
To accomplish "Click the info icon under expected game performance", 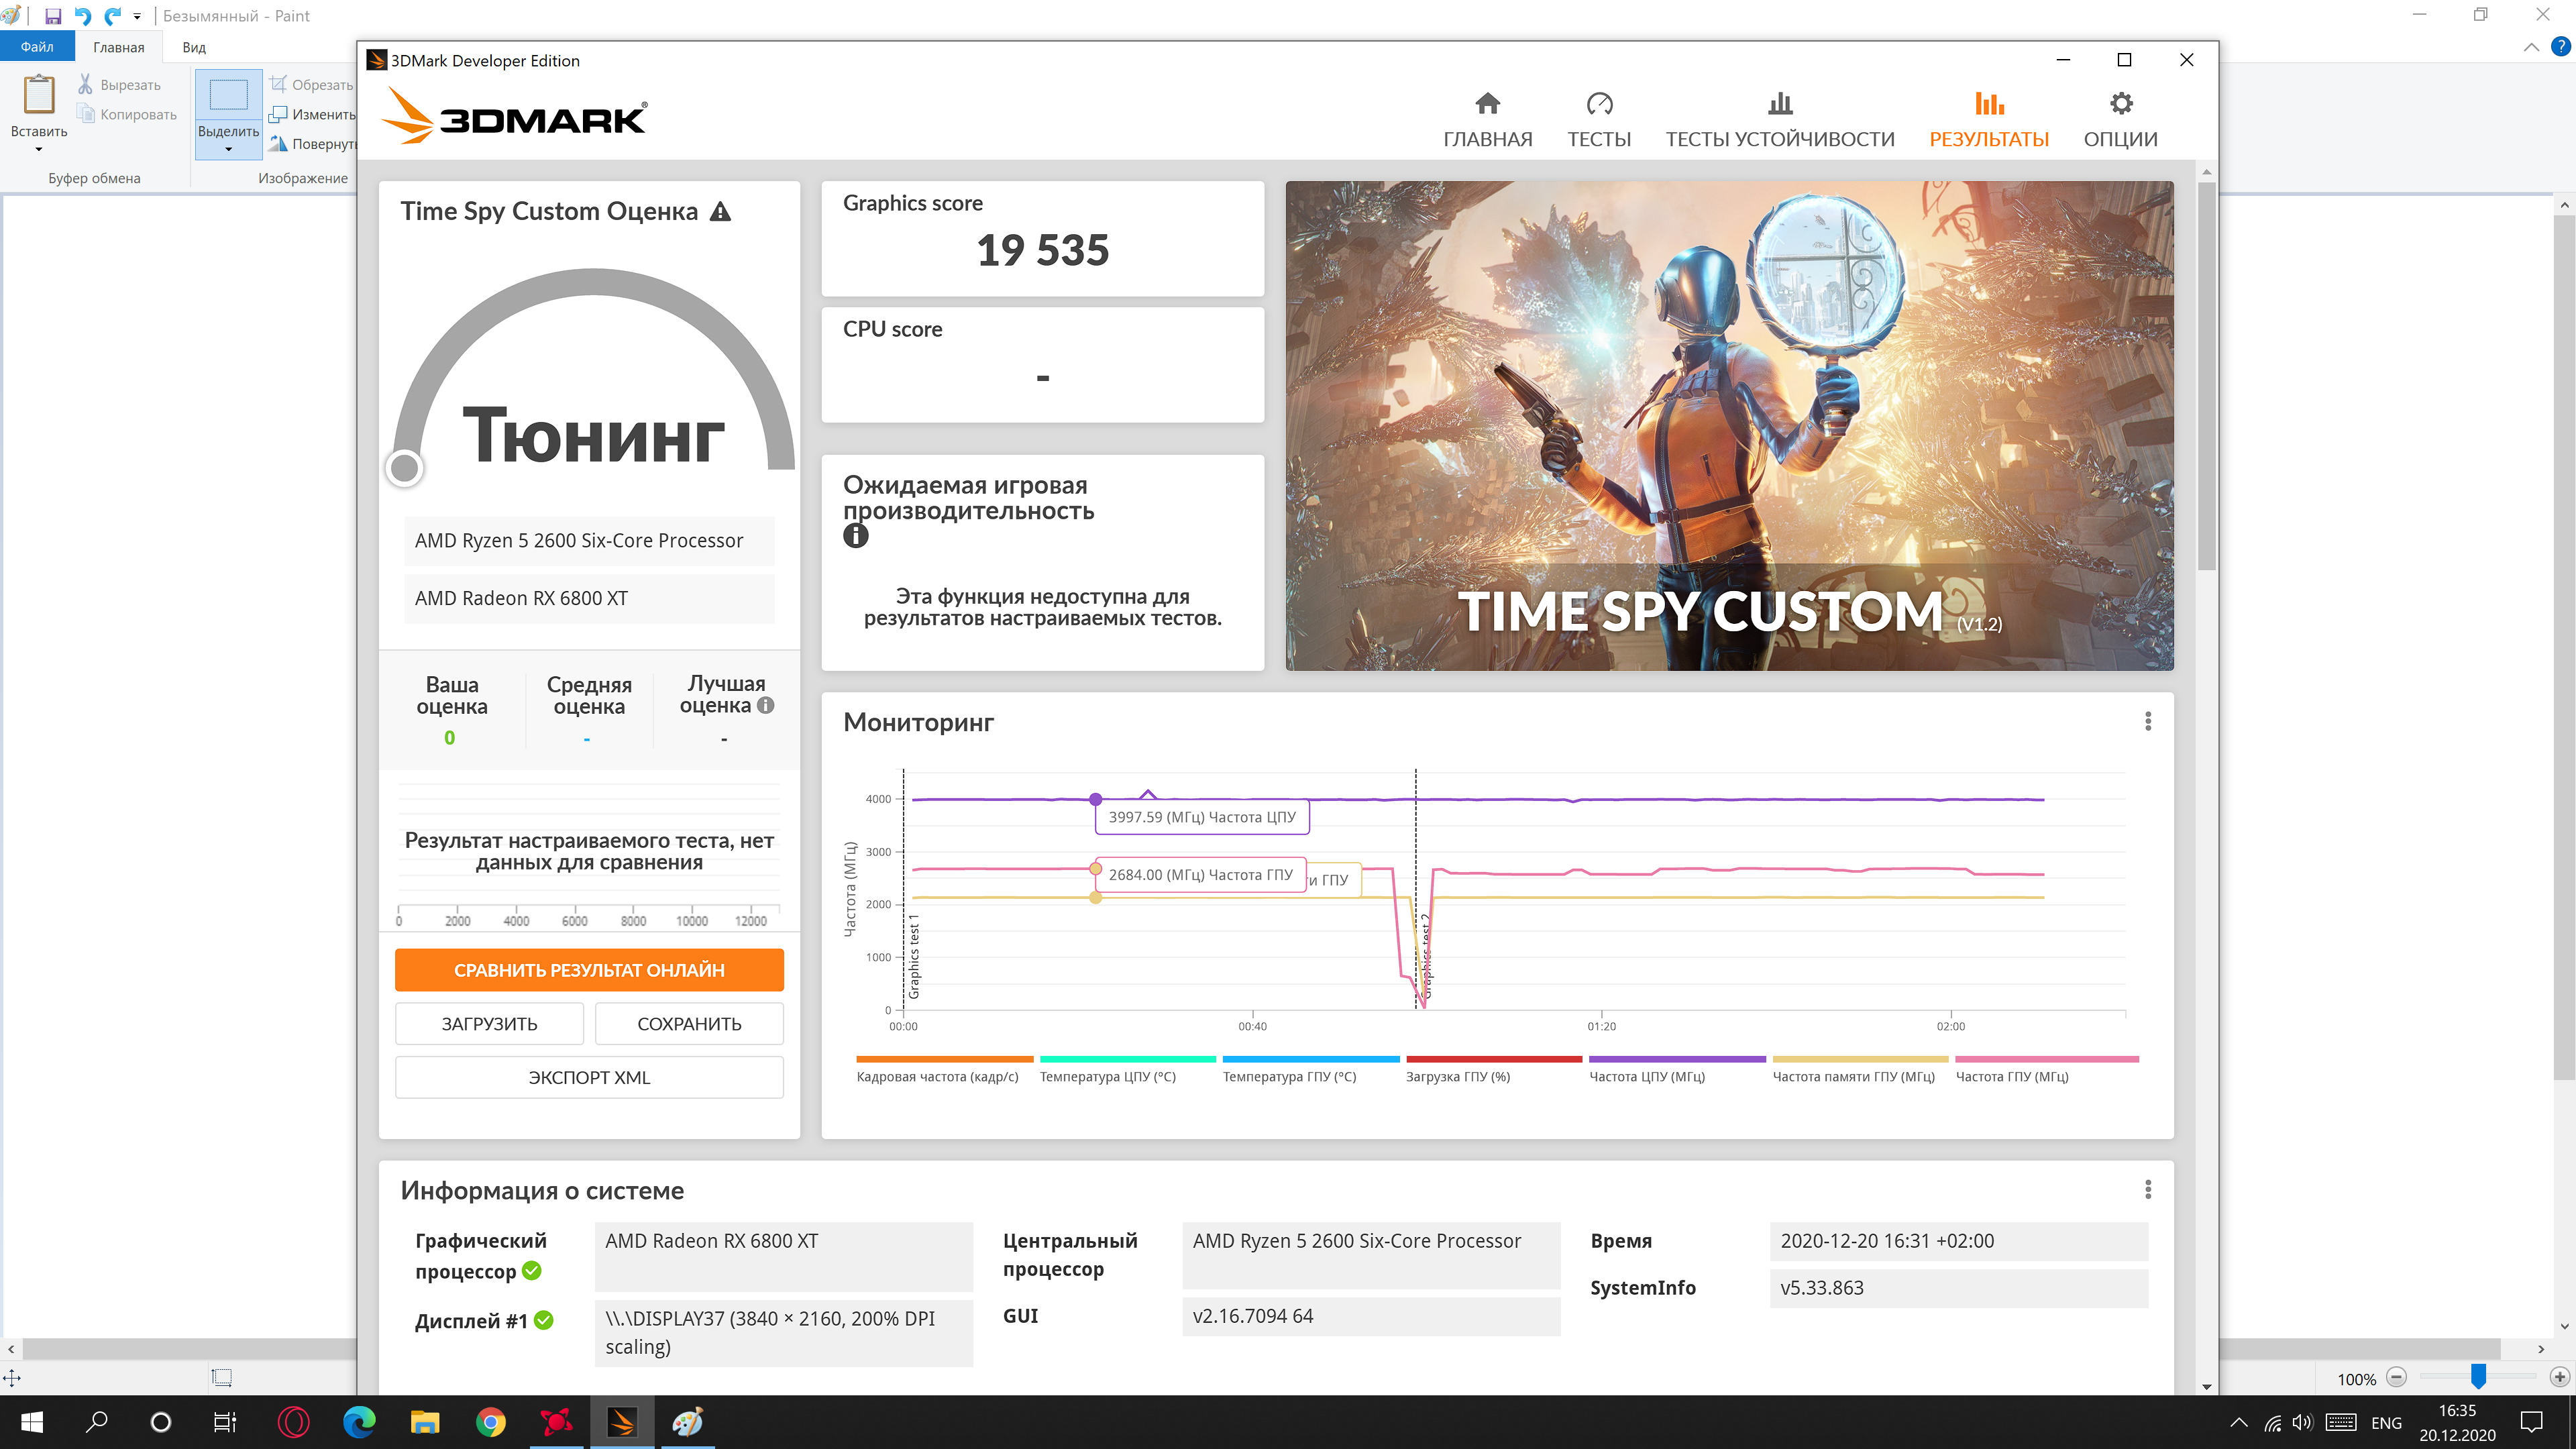I will (x=856, y=536).
